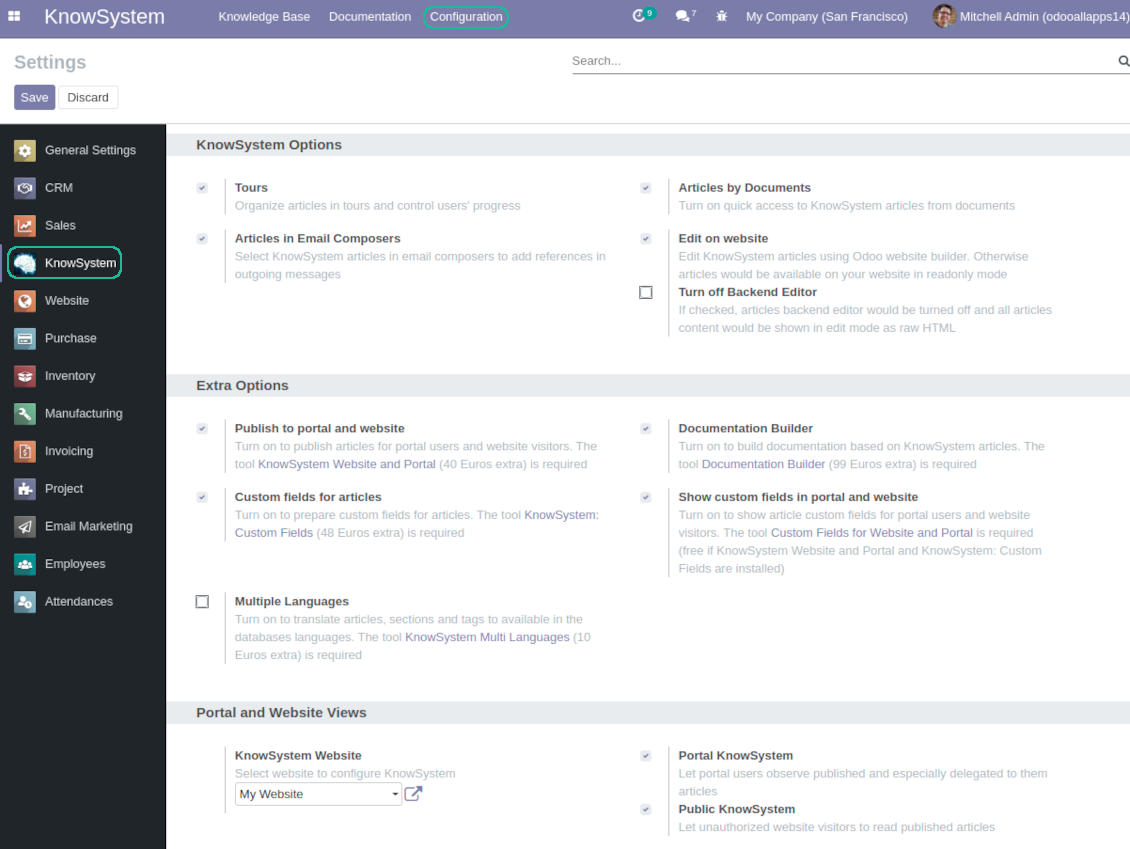This screenshot has width=1130, height=849.
Task: Click the CRM handshake icon
Action: [x=25, y=187]
